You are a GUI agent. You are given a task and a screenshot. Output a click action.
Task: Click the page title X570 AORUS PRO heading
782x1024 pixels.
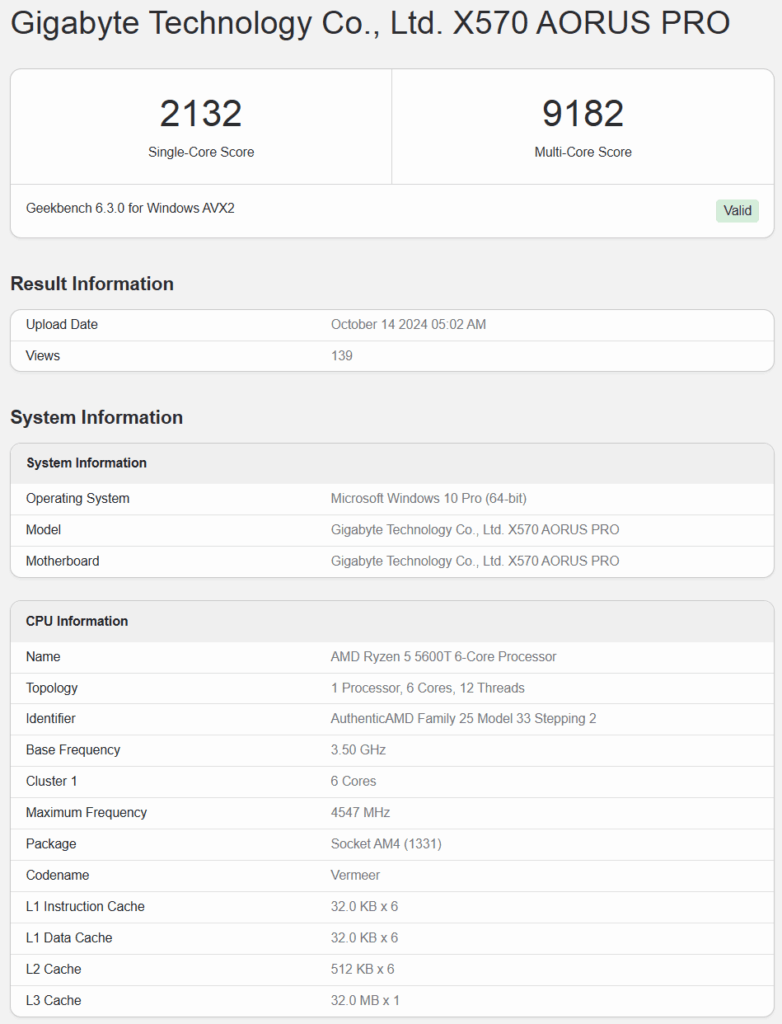pyautogui.click(x=370, y=23)
